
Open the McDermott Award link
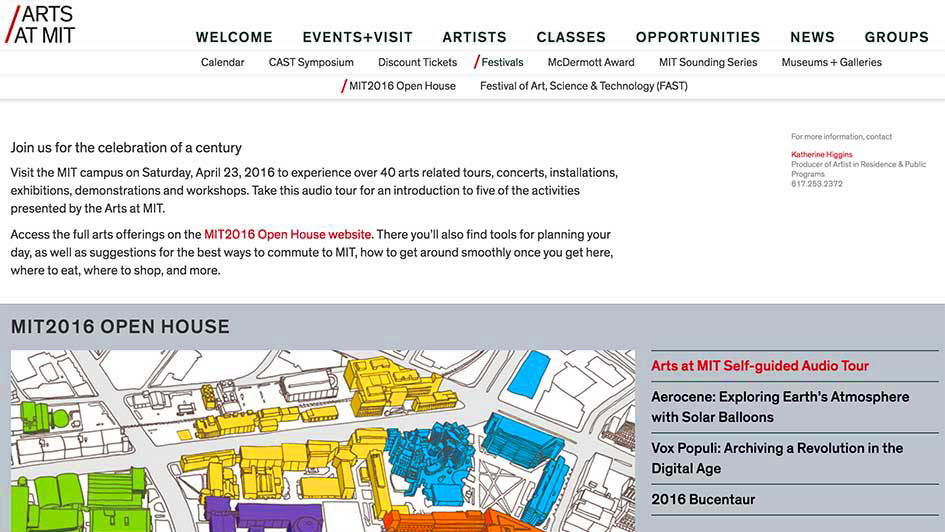(x=591, y=62)
